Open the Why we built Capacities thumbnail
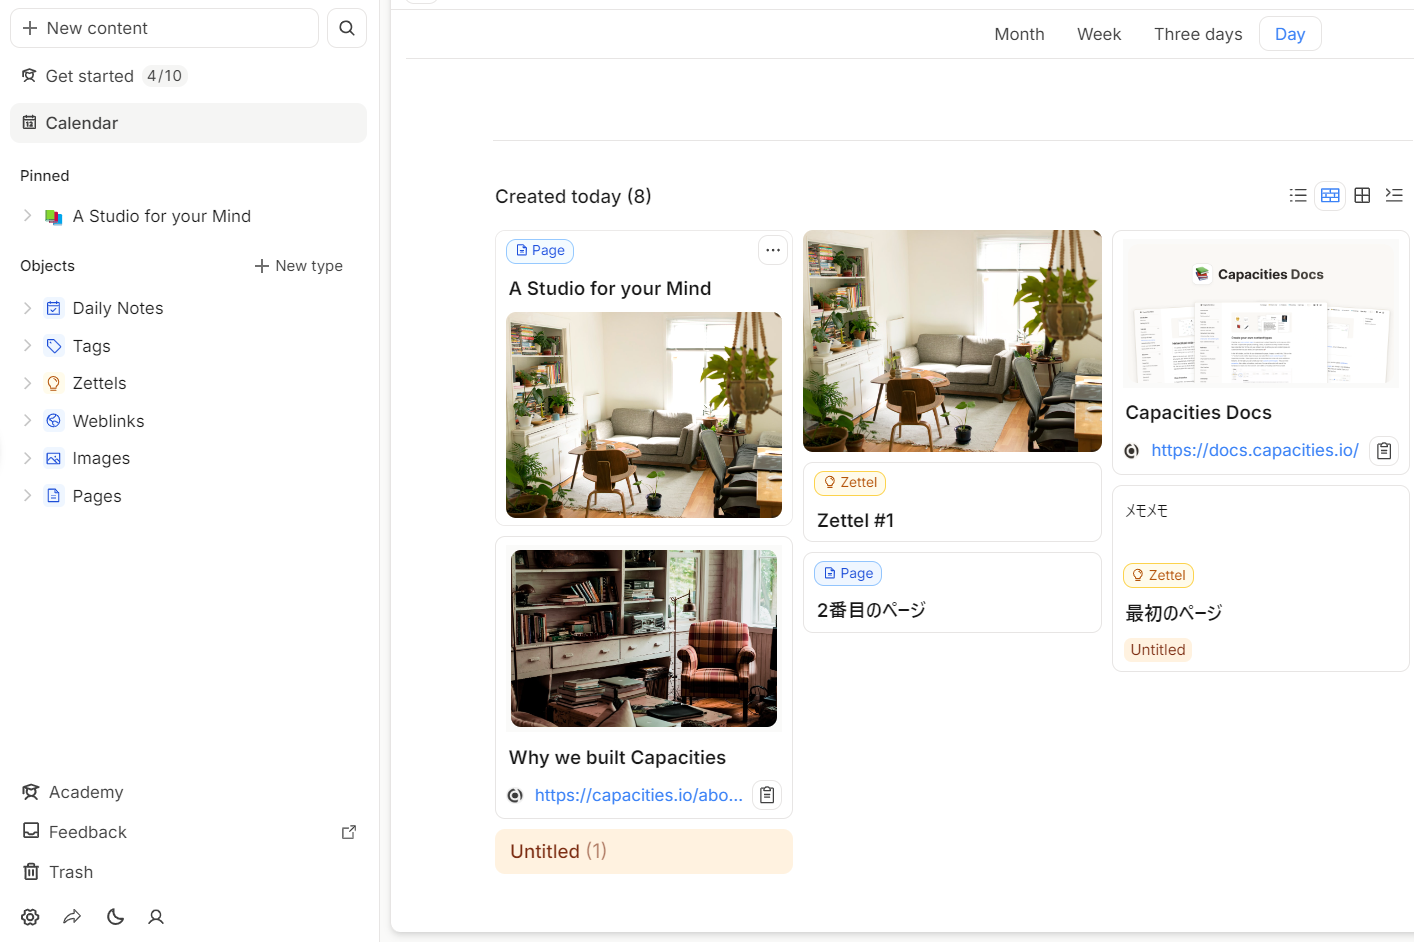The image size is (1414, 942). pos(643,638)
